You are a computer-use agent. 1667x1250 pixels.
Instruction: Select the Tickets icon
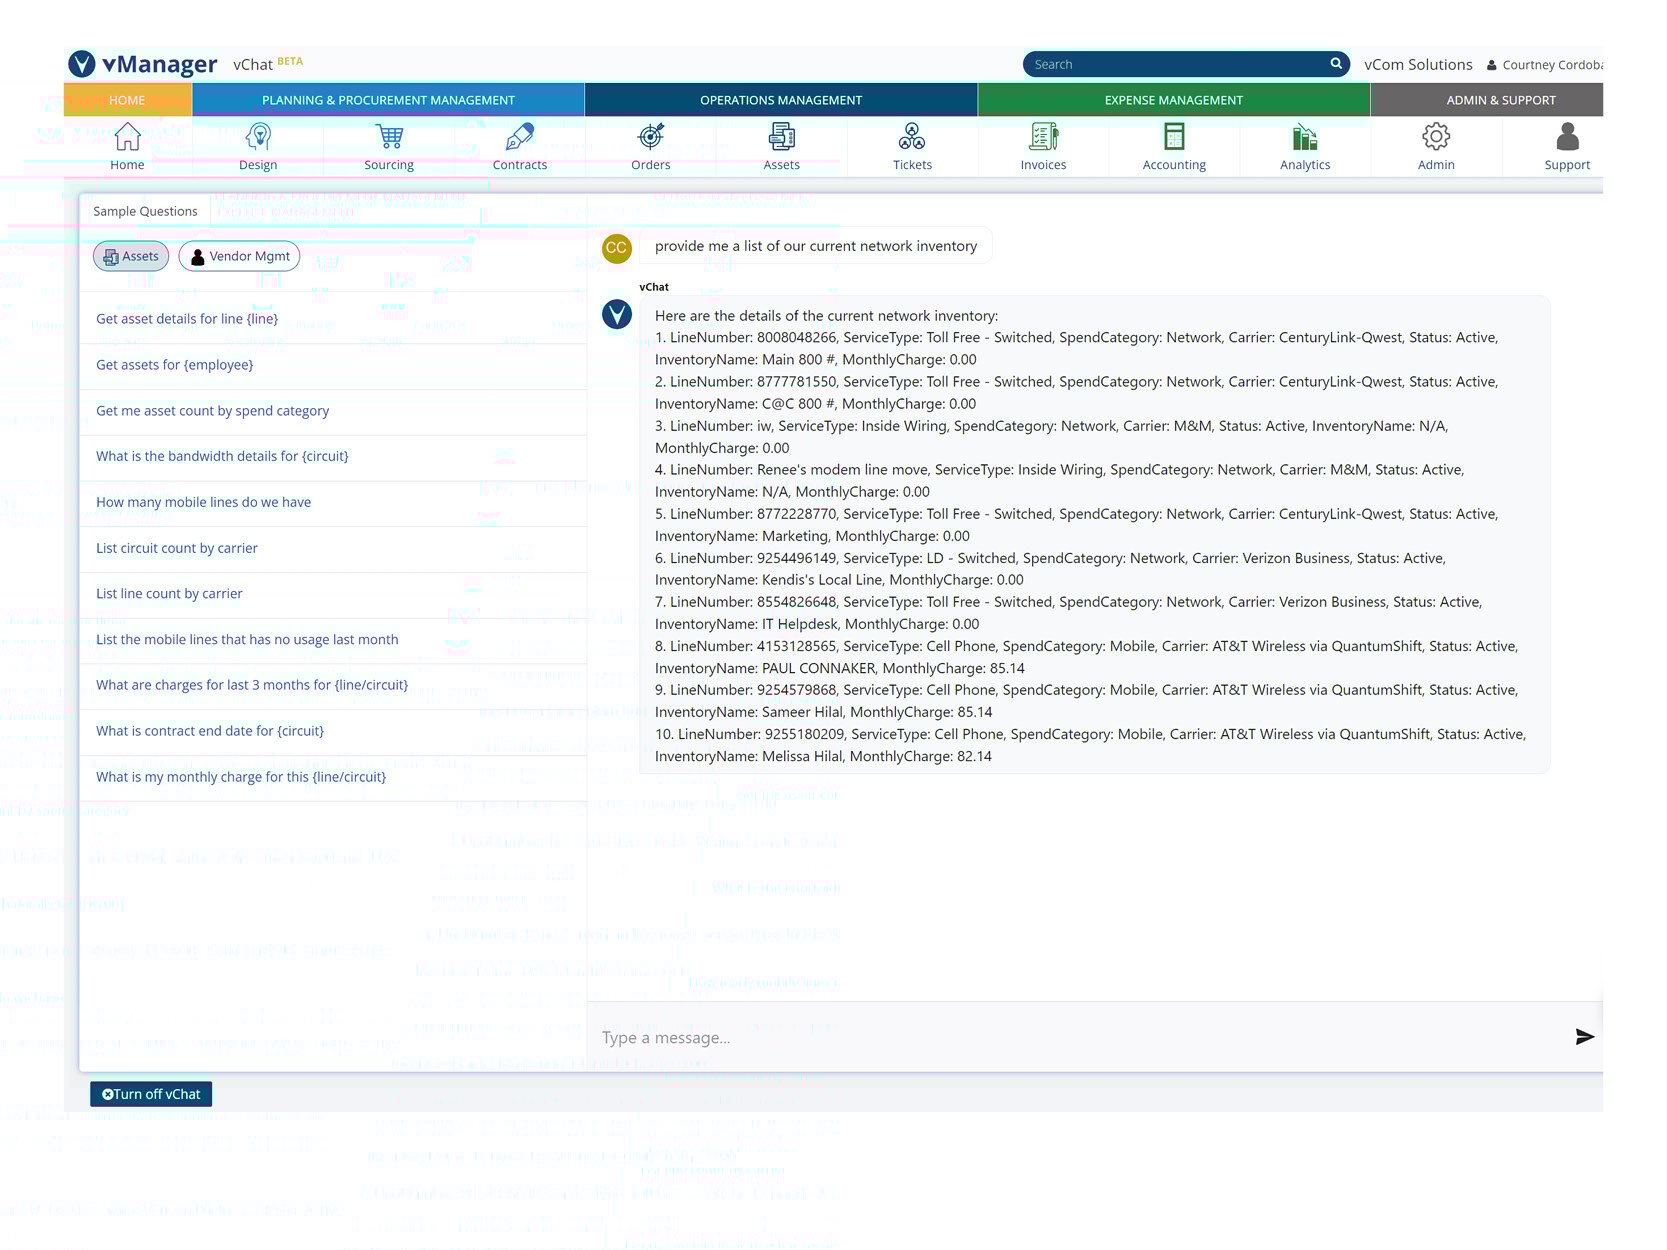(x=912, y=145)
